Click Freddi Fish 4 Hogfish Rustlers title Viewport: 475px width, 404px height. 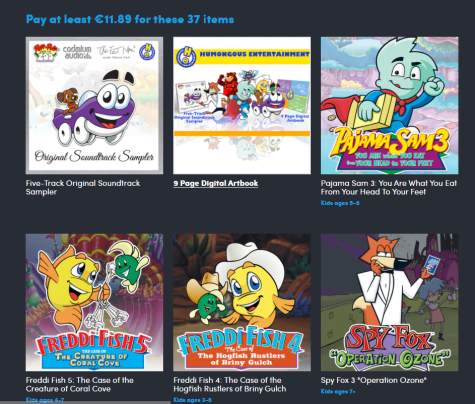[230, 384]
